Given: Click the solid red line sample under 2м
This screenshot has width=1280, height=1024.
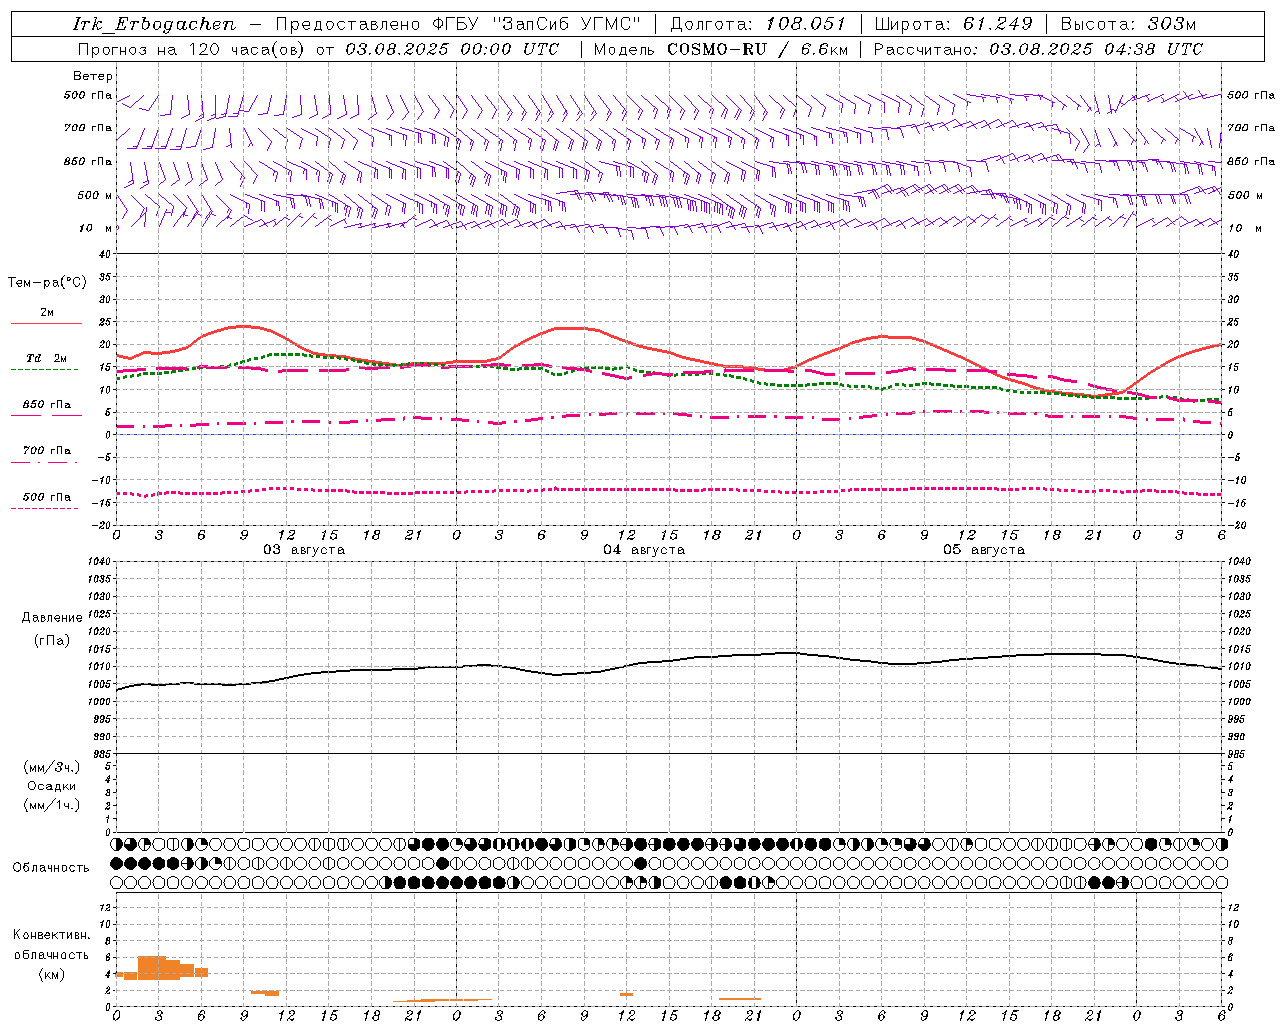Looking at the screenshot, I should (x=46, y=323).
